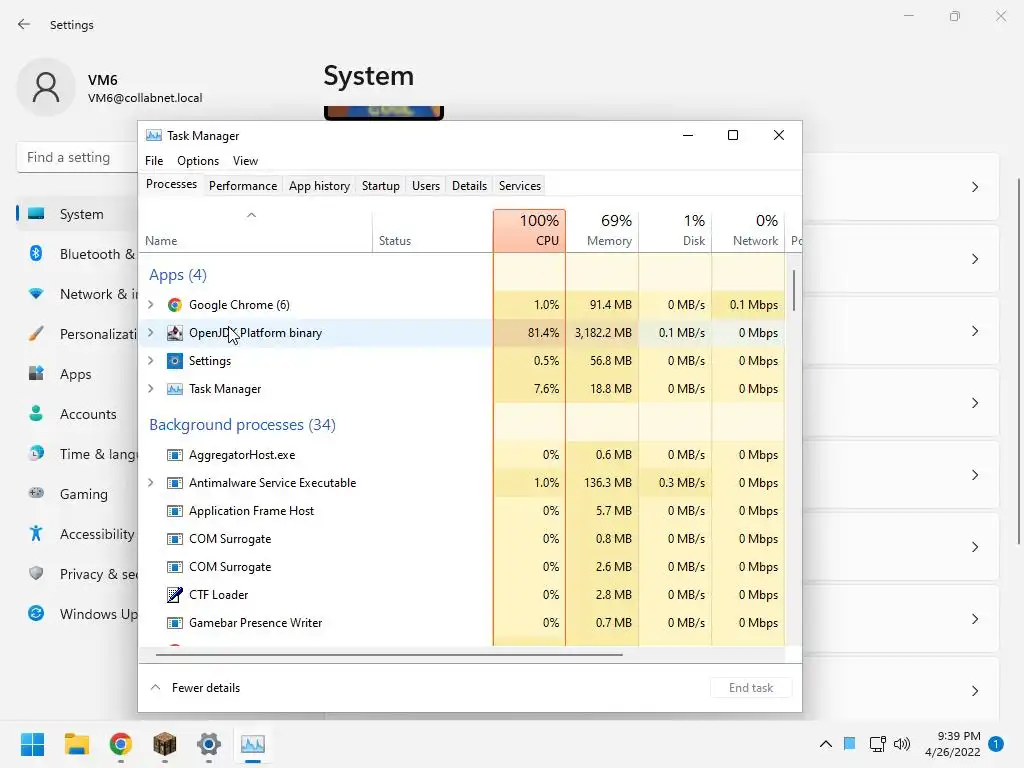Viewport: 1024px width, 768px height.
Task: Click the Task Manager title bar icon
Action: point(153,136)
